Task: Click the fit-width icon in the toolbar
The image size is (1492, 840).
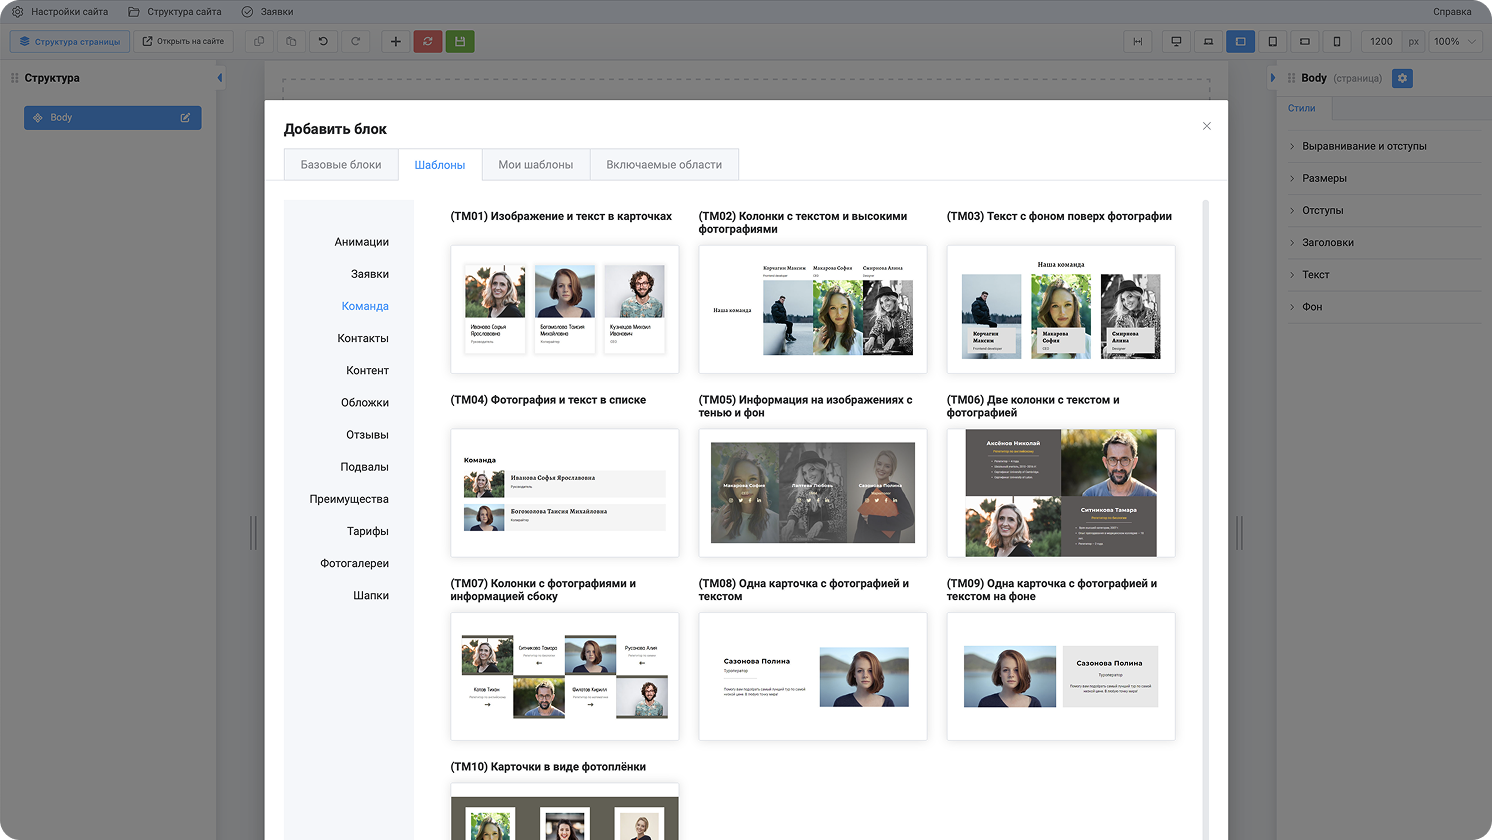Action: 1138,42
